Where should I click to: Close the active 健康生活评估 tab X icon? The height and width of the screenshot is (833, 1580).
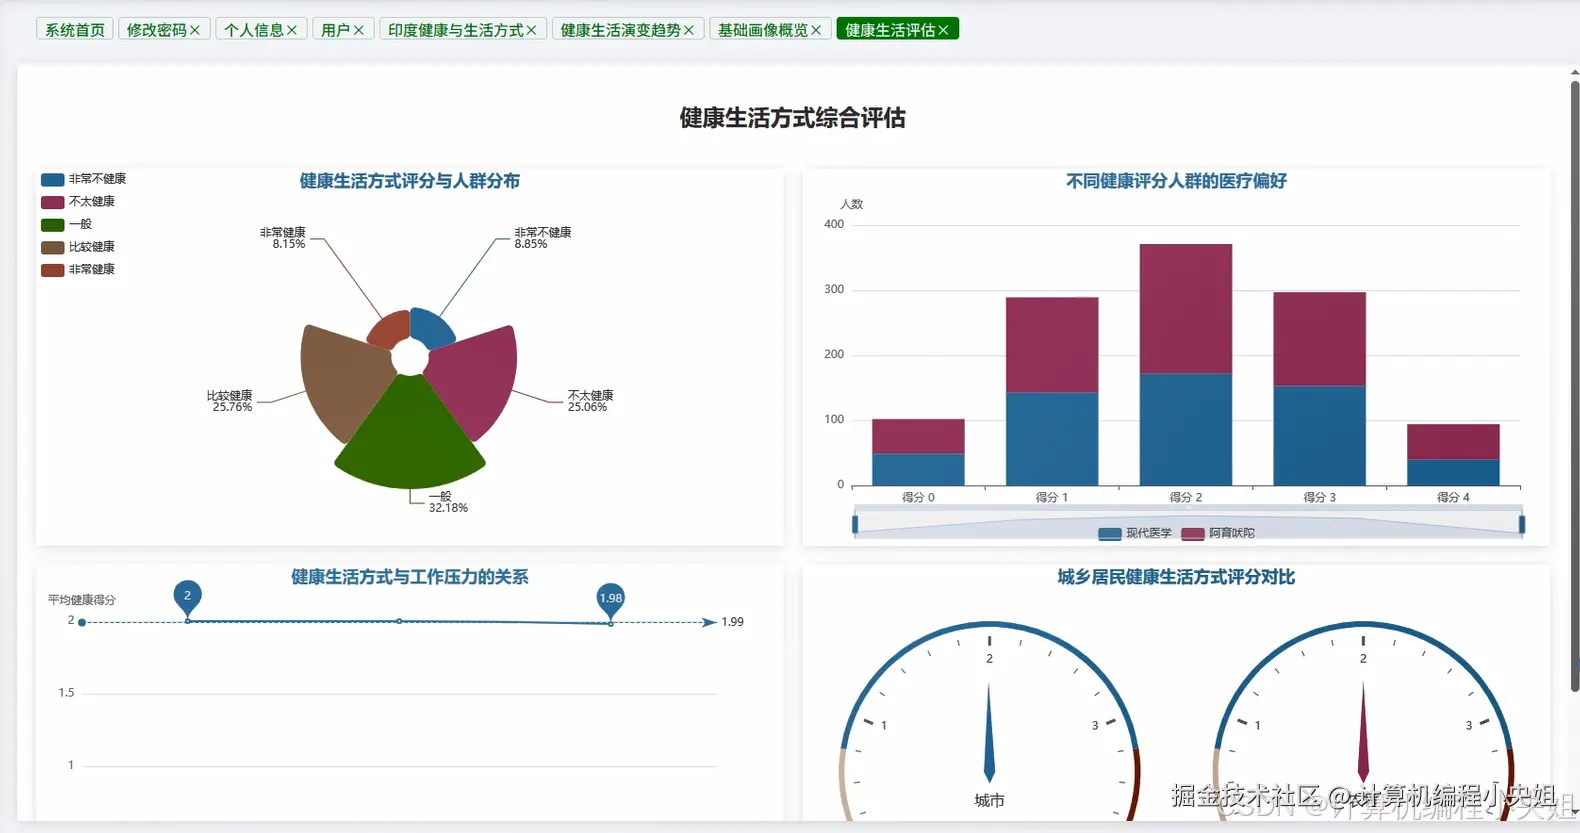(x=943, y=30)
